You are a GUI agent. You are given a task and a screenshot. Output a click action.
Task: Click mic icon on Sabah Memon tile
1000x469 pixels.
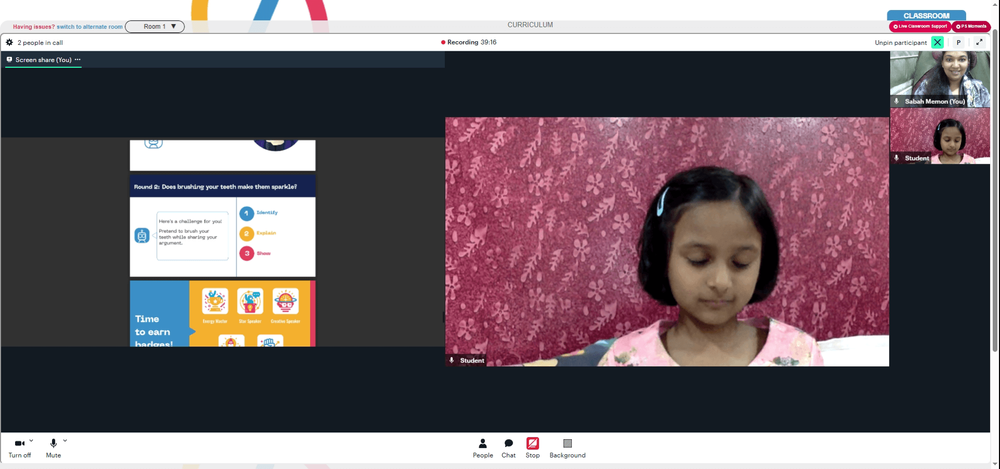[896, 101]
